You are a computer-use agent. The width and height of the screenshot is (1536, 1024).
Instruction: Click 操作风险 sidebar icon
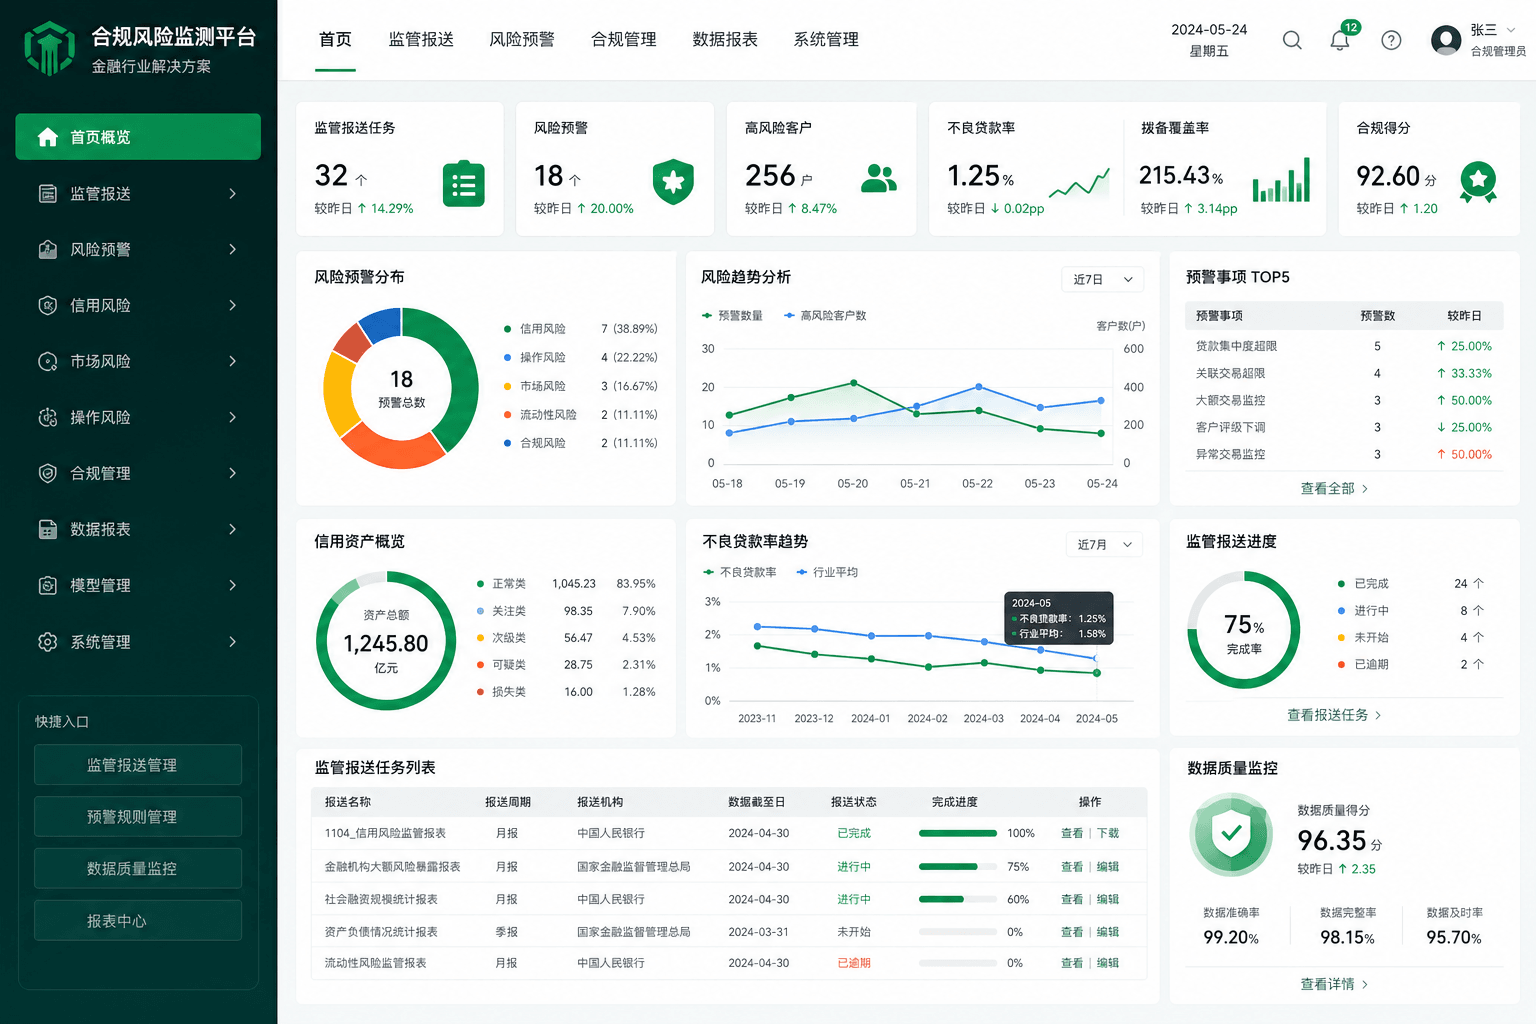pyautogui.click(x=47, y=417)
